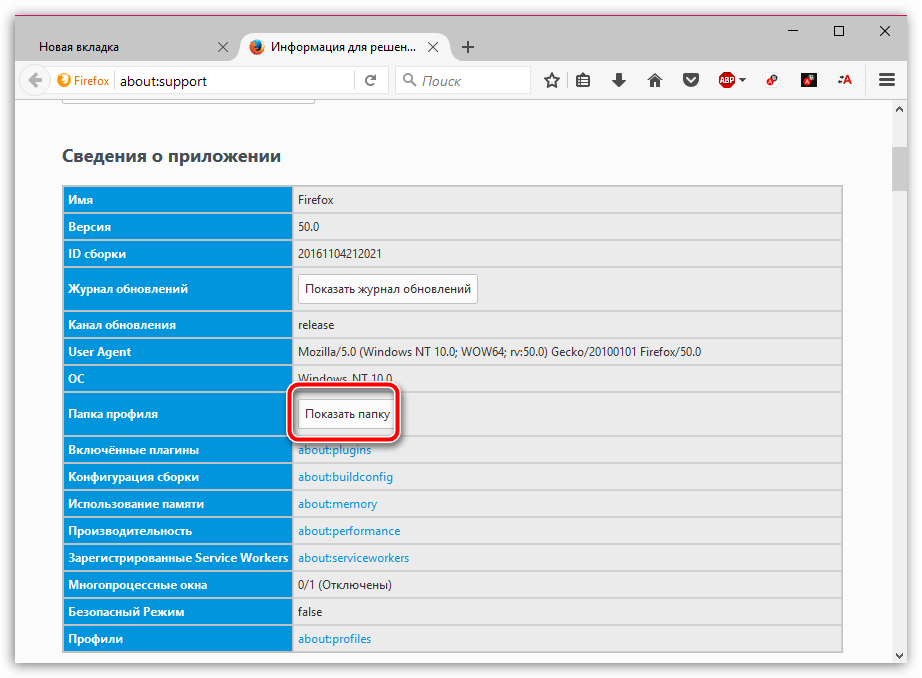922x678 pixels.
Task: Open the hamburger menu
Action: point(886,81)
